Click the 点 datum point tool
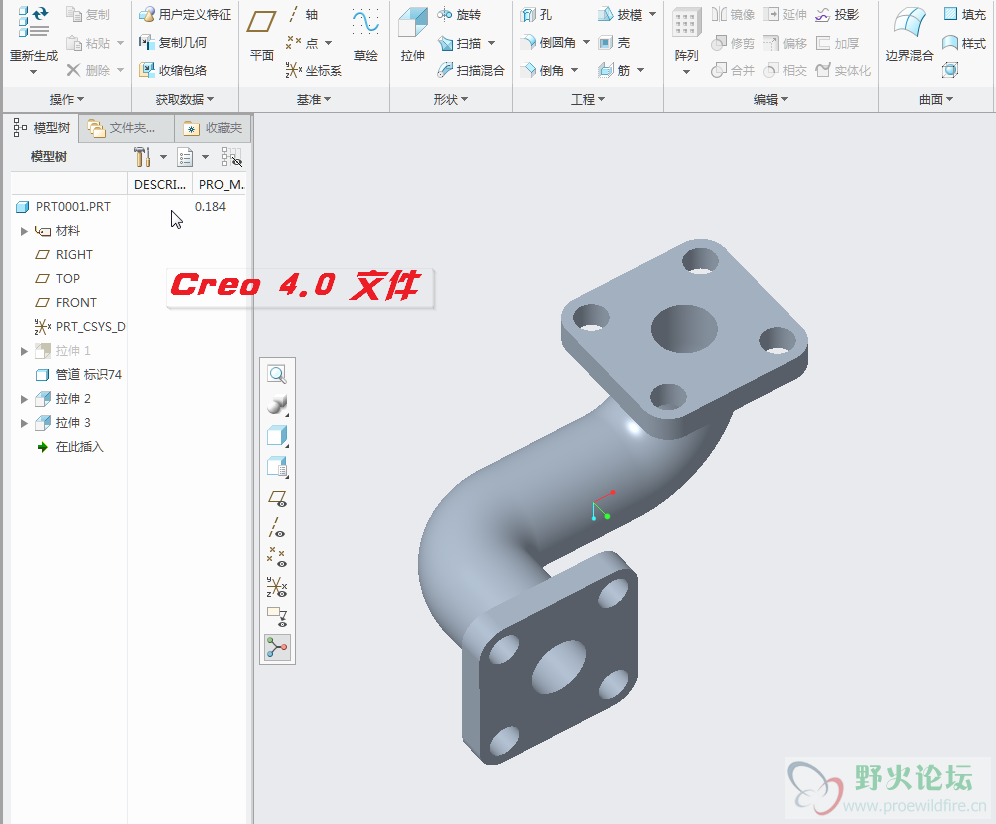This screenshot has height=824, width=996. pyautogui.click(x=302, y=43)
